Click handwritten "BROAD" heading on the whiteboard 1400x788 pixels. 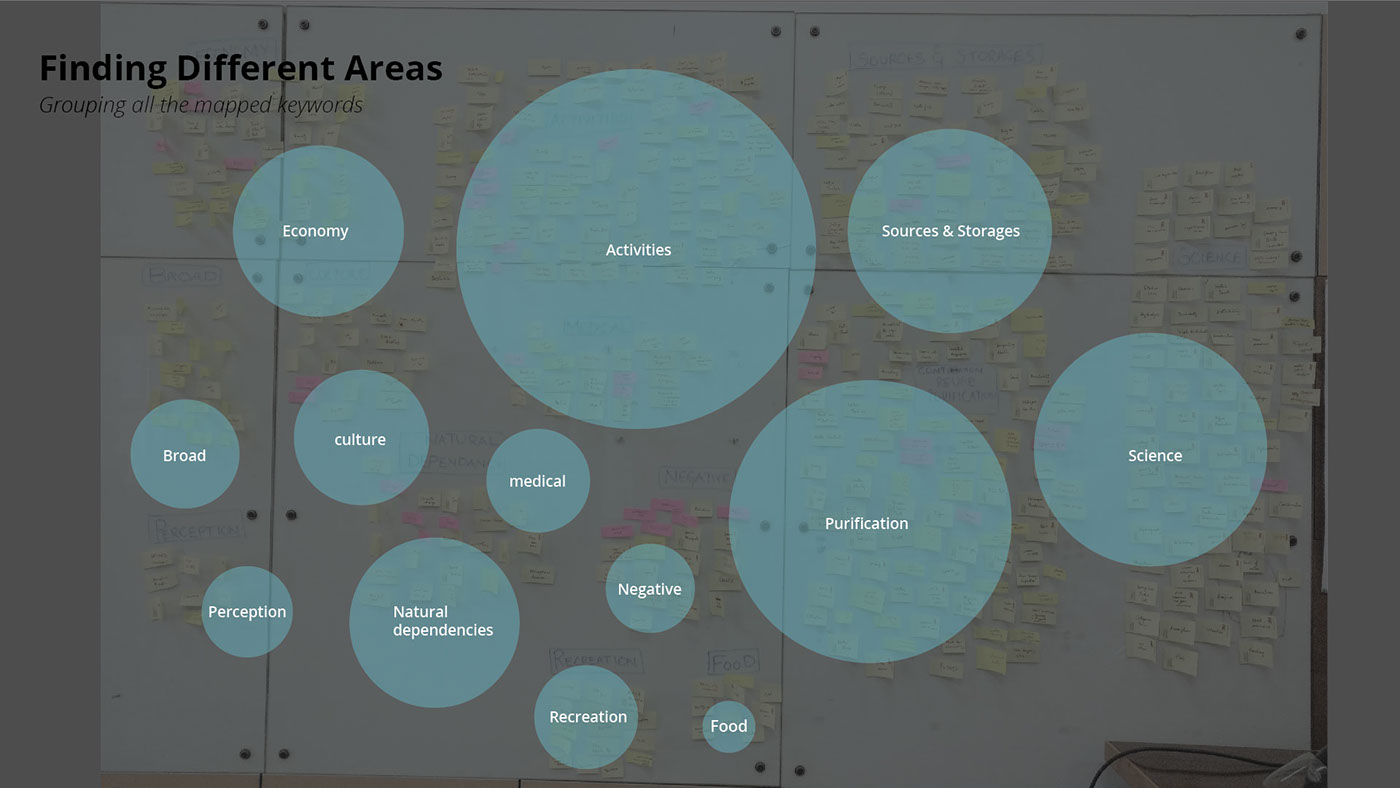pyautogui.click(x=182, y=275)
